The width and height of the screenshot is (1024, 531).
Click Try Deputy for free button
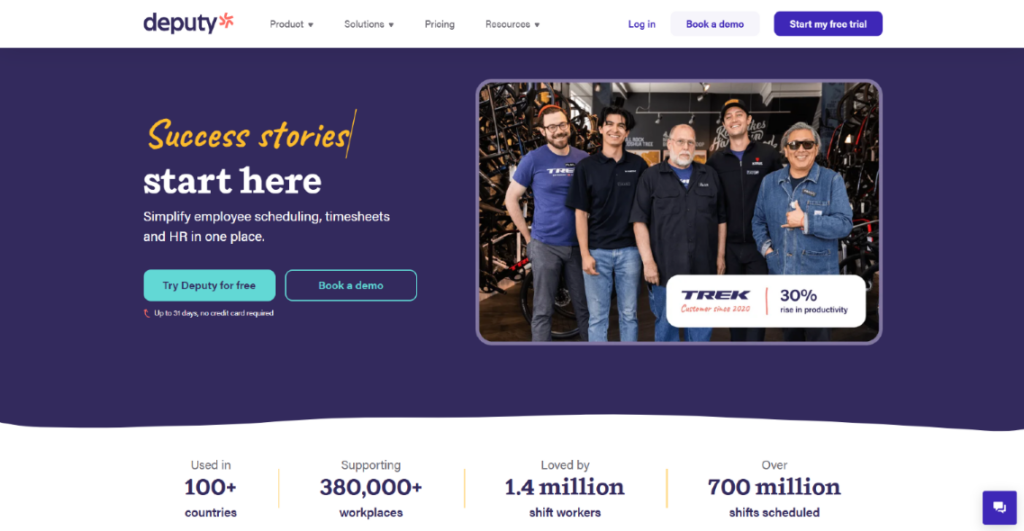(209, 285)
